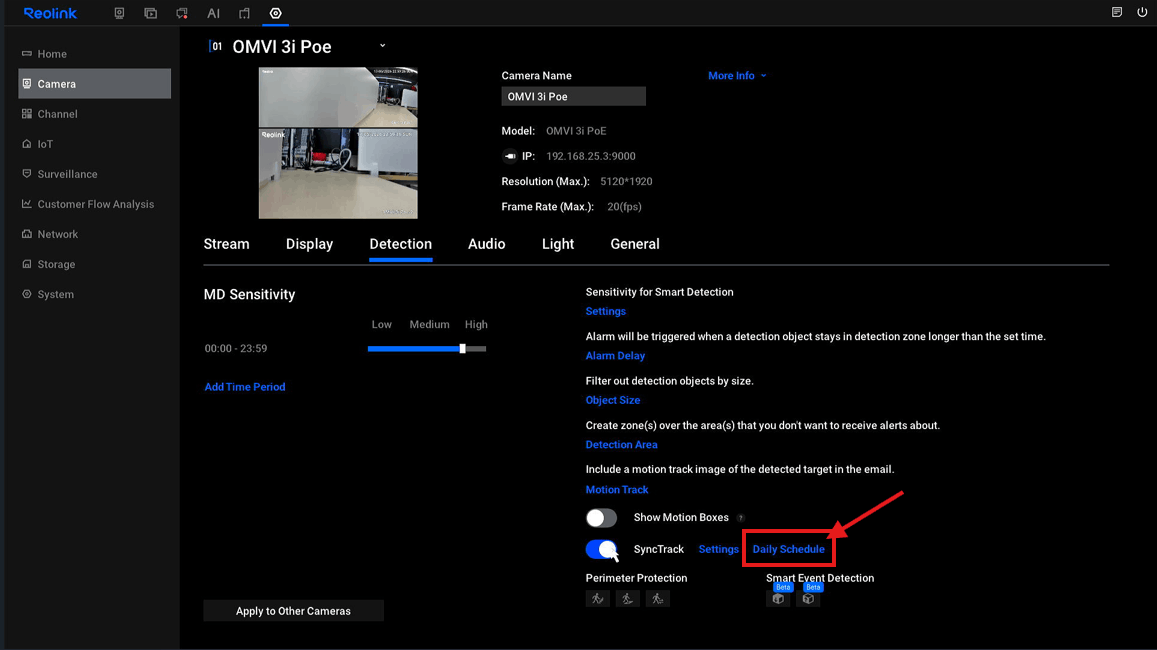Switch to the Audio tab

click(x=486, y=244)
